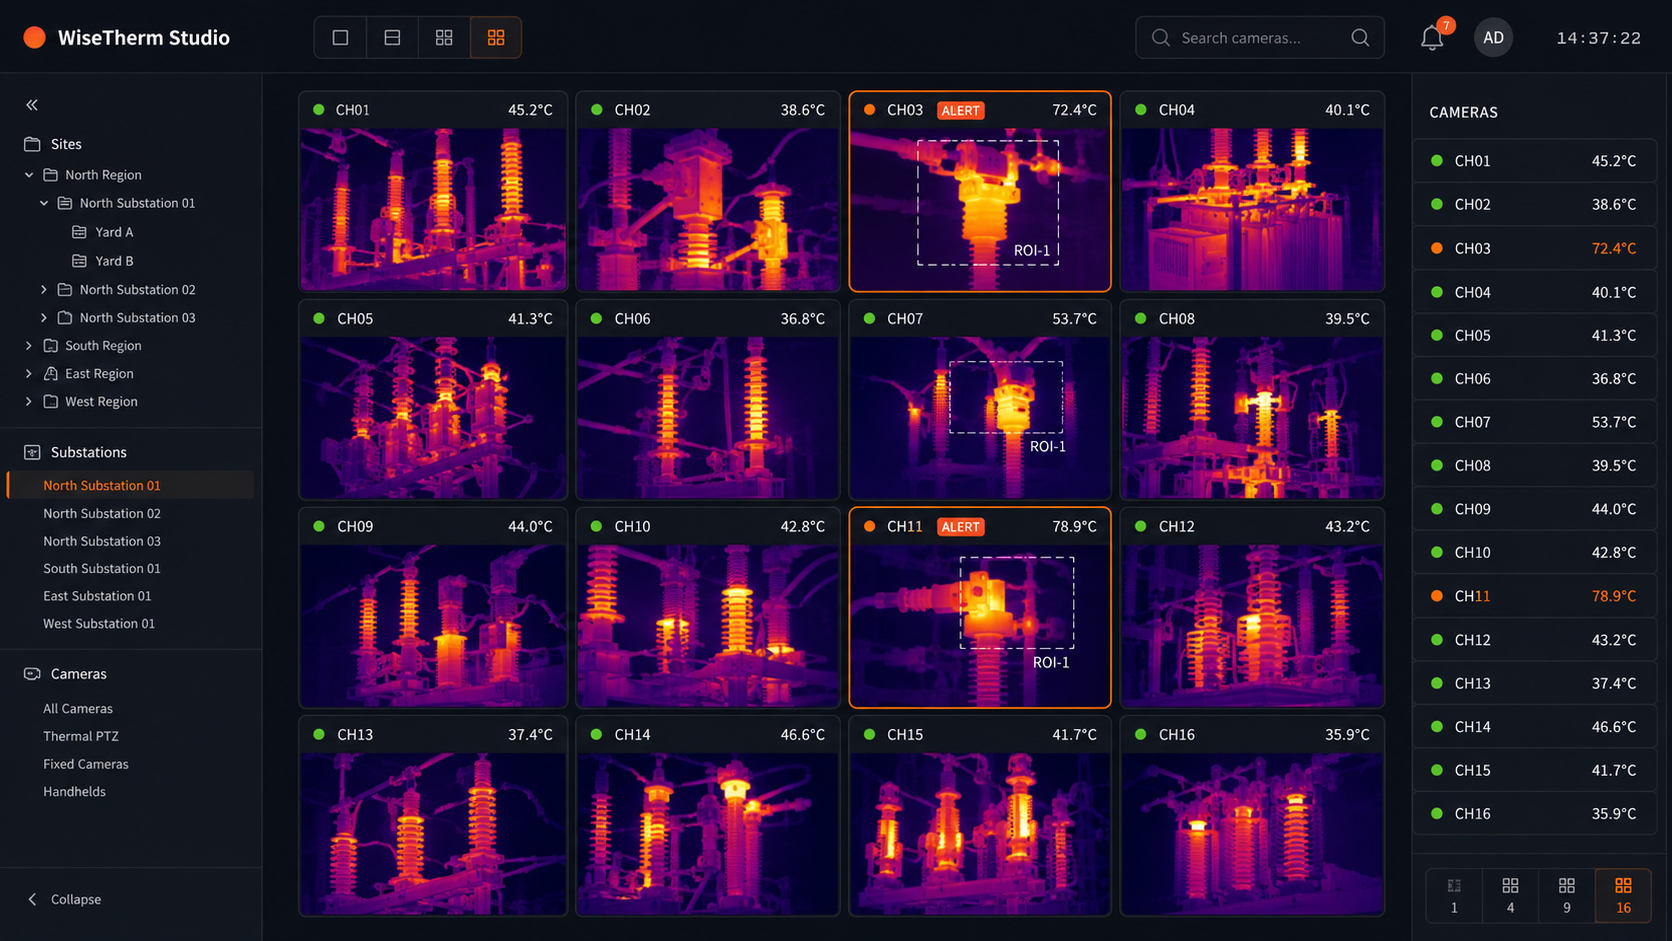Viewport: 1672px width, 941px height.
Task: Click the Sites folder icon
Action: [32, 144]
